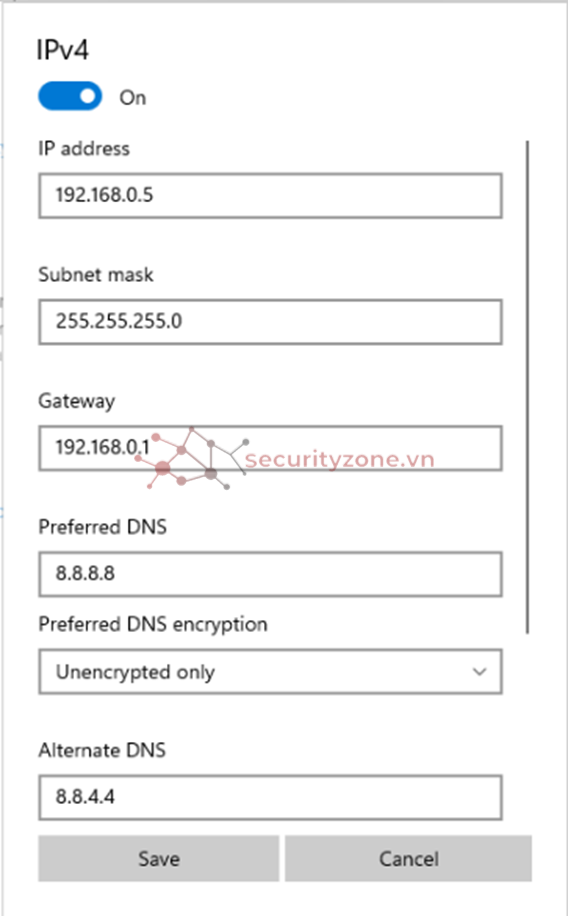Select the Gateway input containing 192.168.0.1
Viewport: 568px width, 916px height.
point(271,448)
